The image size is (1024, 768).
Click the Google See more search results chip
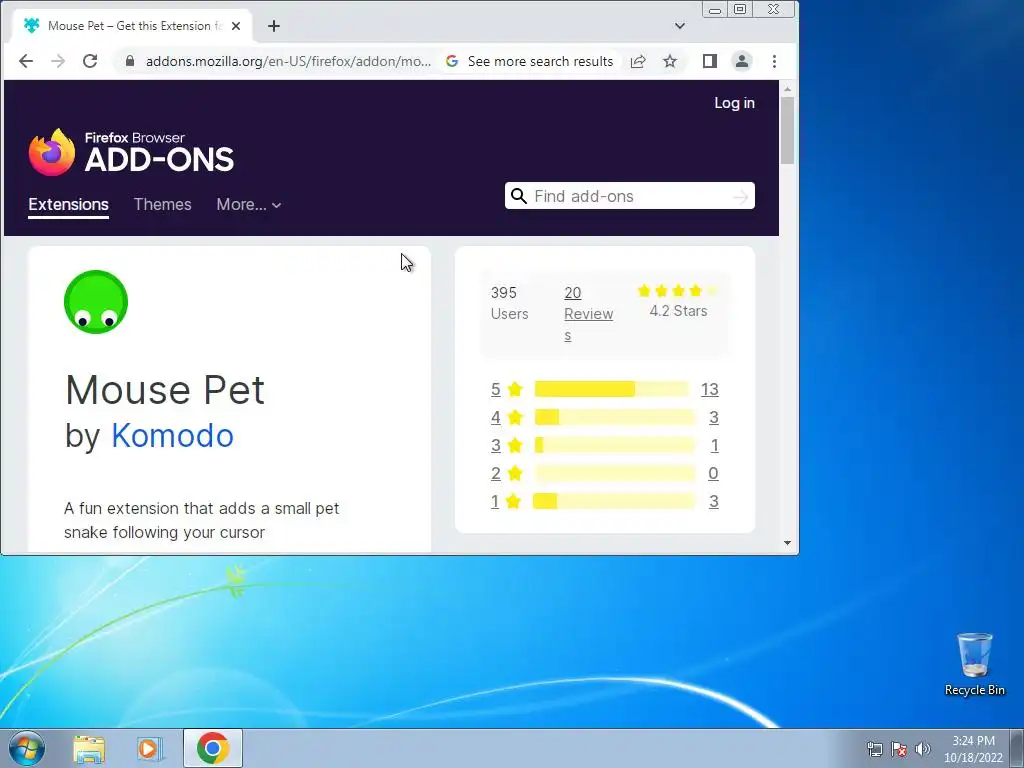pos(530,61)
